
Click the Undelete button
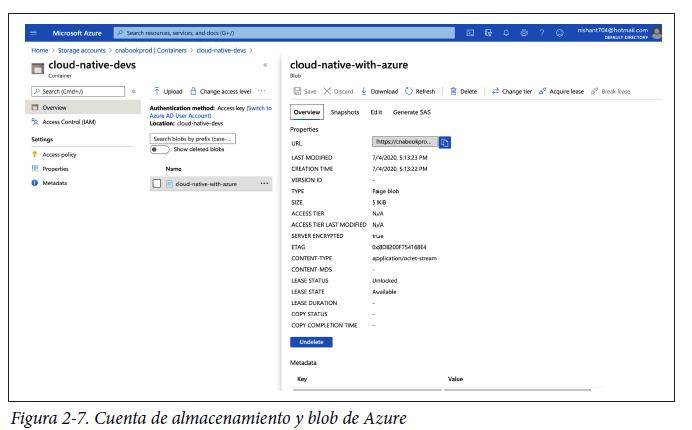(311, 342)
